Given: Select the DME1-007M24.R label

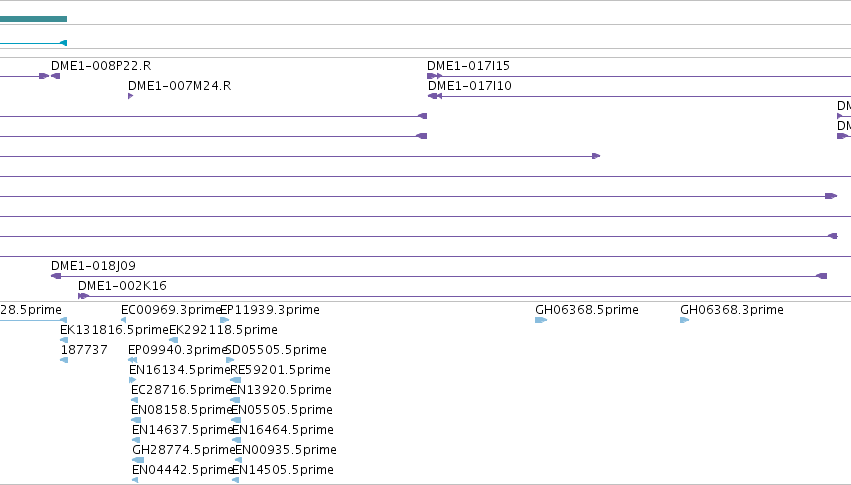Looking at the screenshot, I should click(180, 86).
